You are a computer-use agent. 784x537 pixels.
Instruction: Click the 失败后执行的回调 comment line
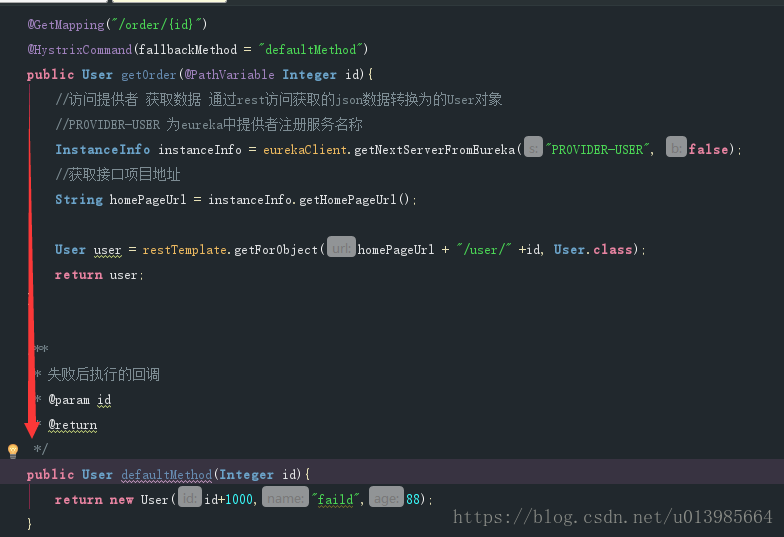click(x=104, y=374)
